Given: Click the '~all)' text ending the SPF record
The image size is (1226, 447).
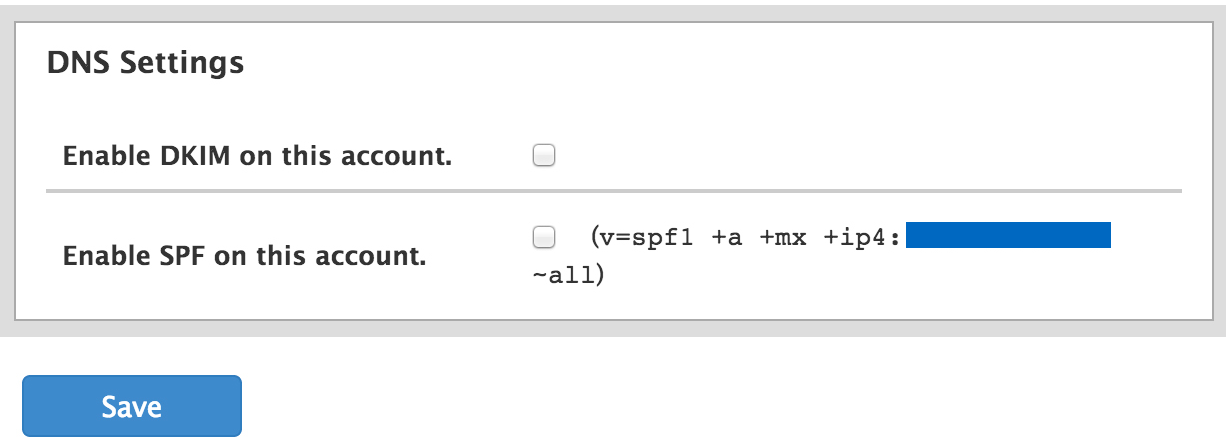Looking at the screenshot, I should [569, 272].
